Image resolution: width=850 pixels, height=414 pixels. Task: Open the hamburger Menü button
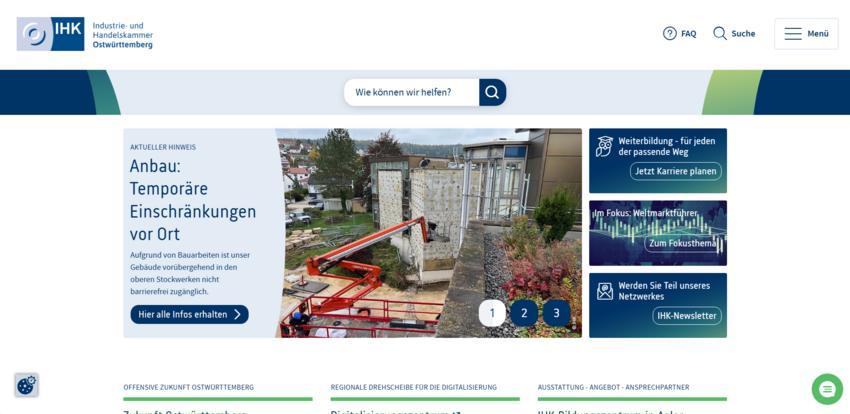pos(806,33)
